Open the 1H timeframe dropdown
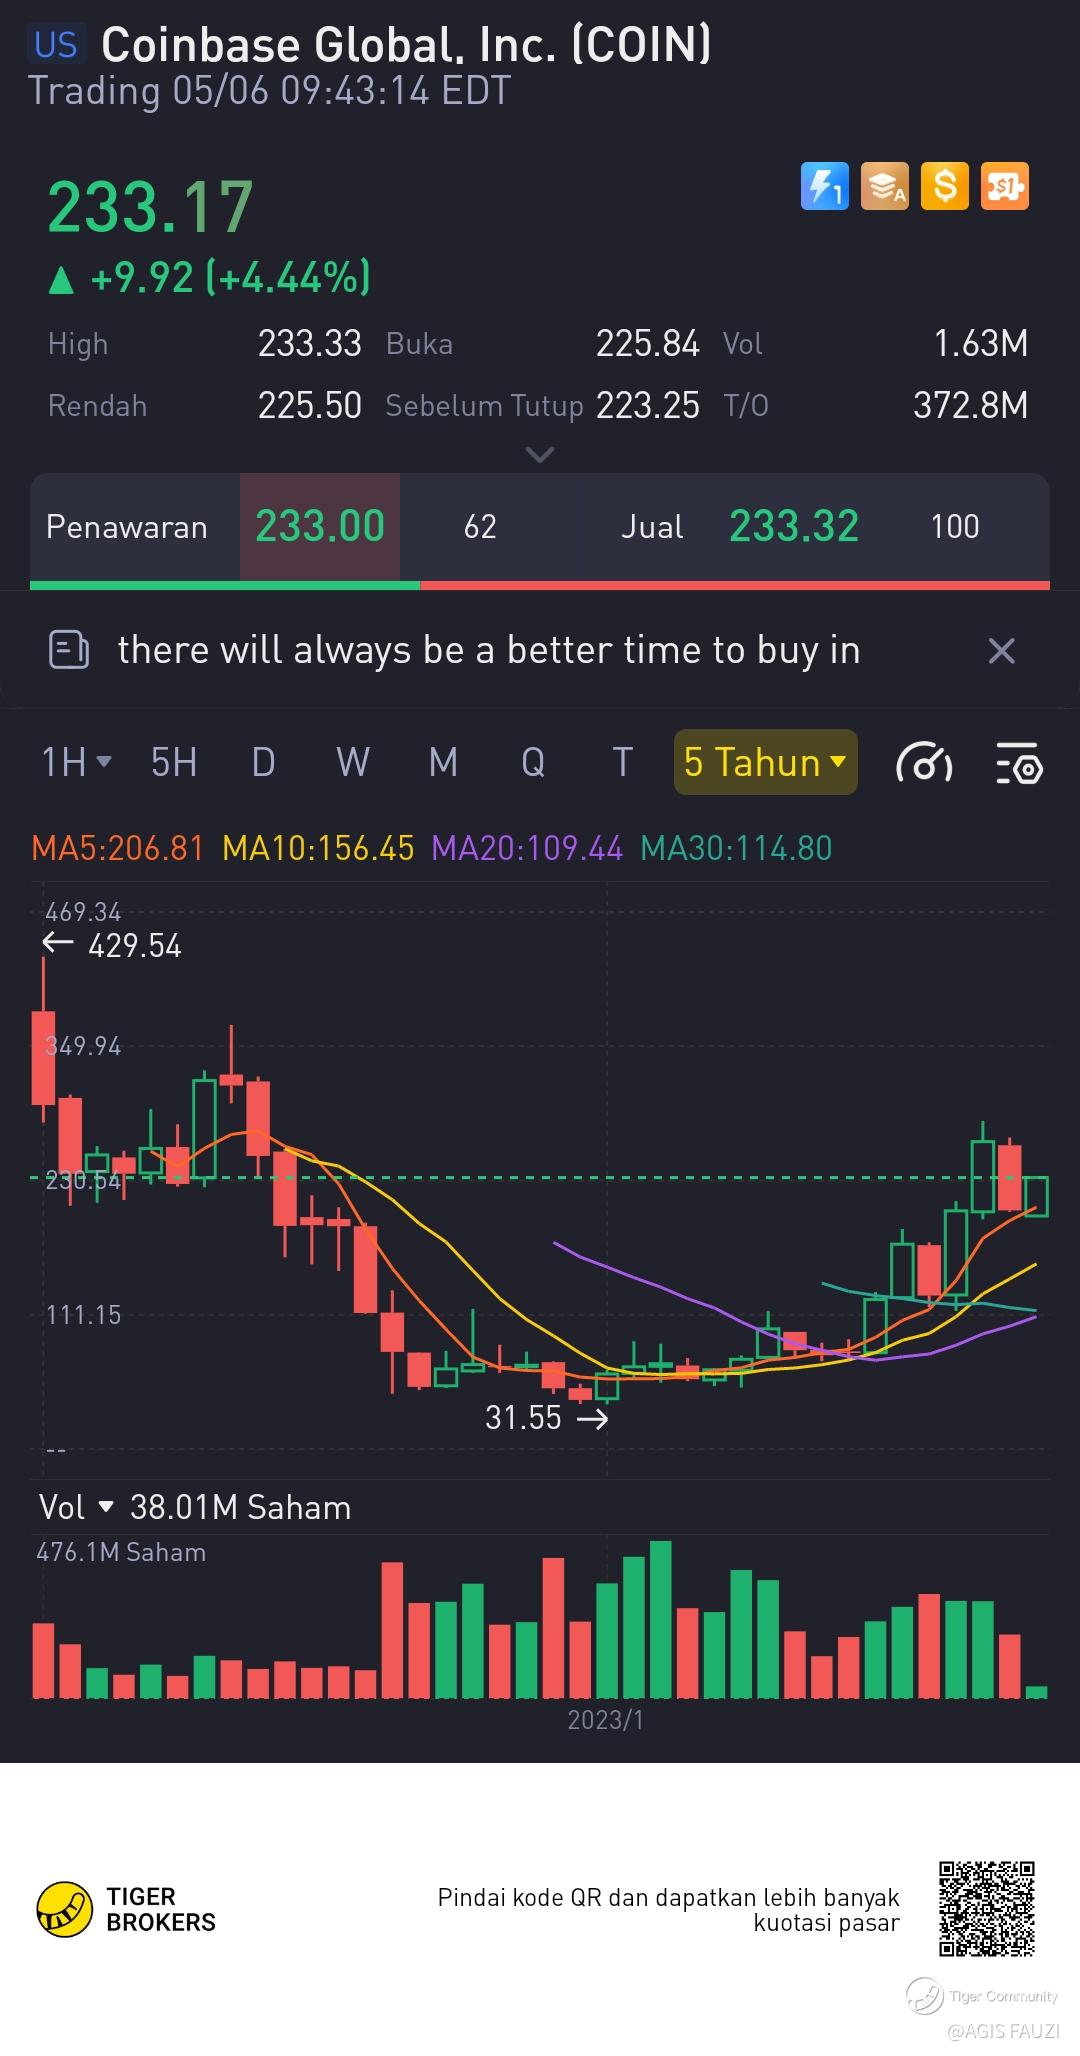 (x=76, y=762)
